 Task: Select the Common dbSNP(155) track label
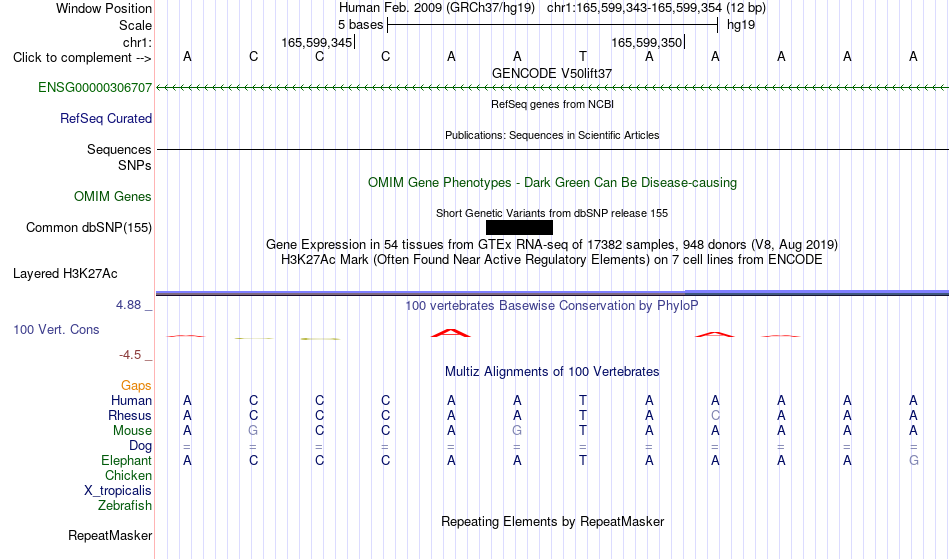click(89, 228)
